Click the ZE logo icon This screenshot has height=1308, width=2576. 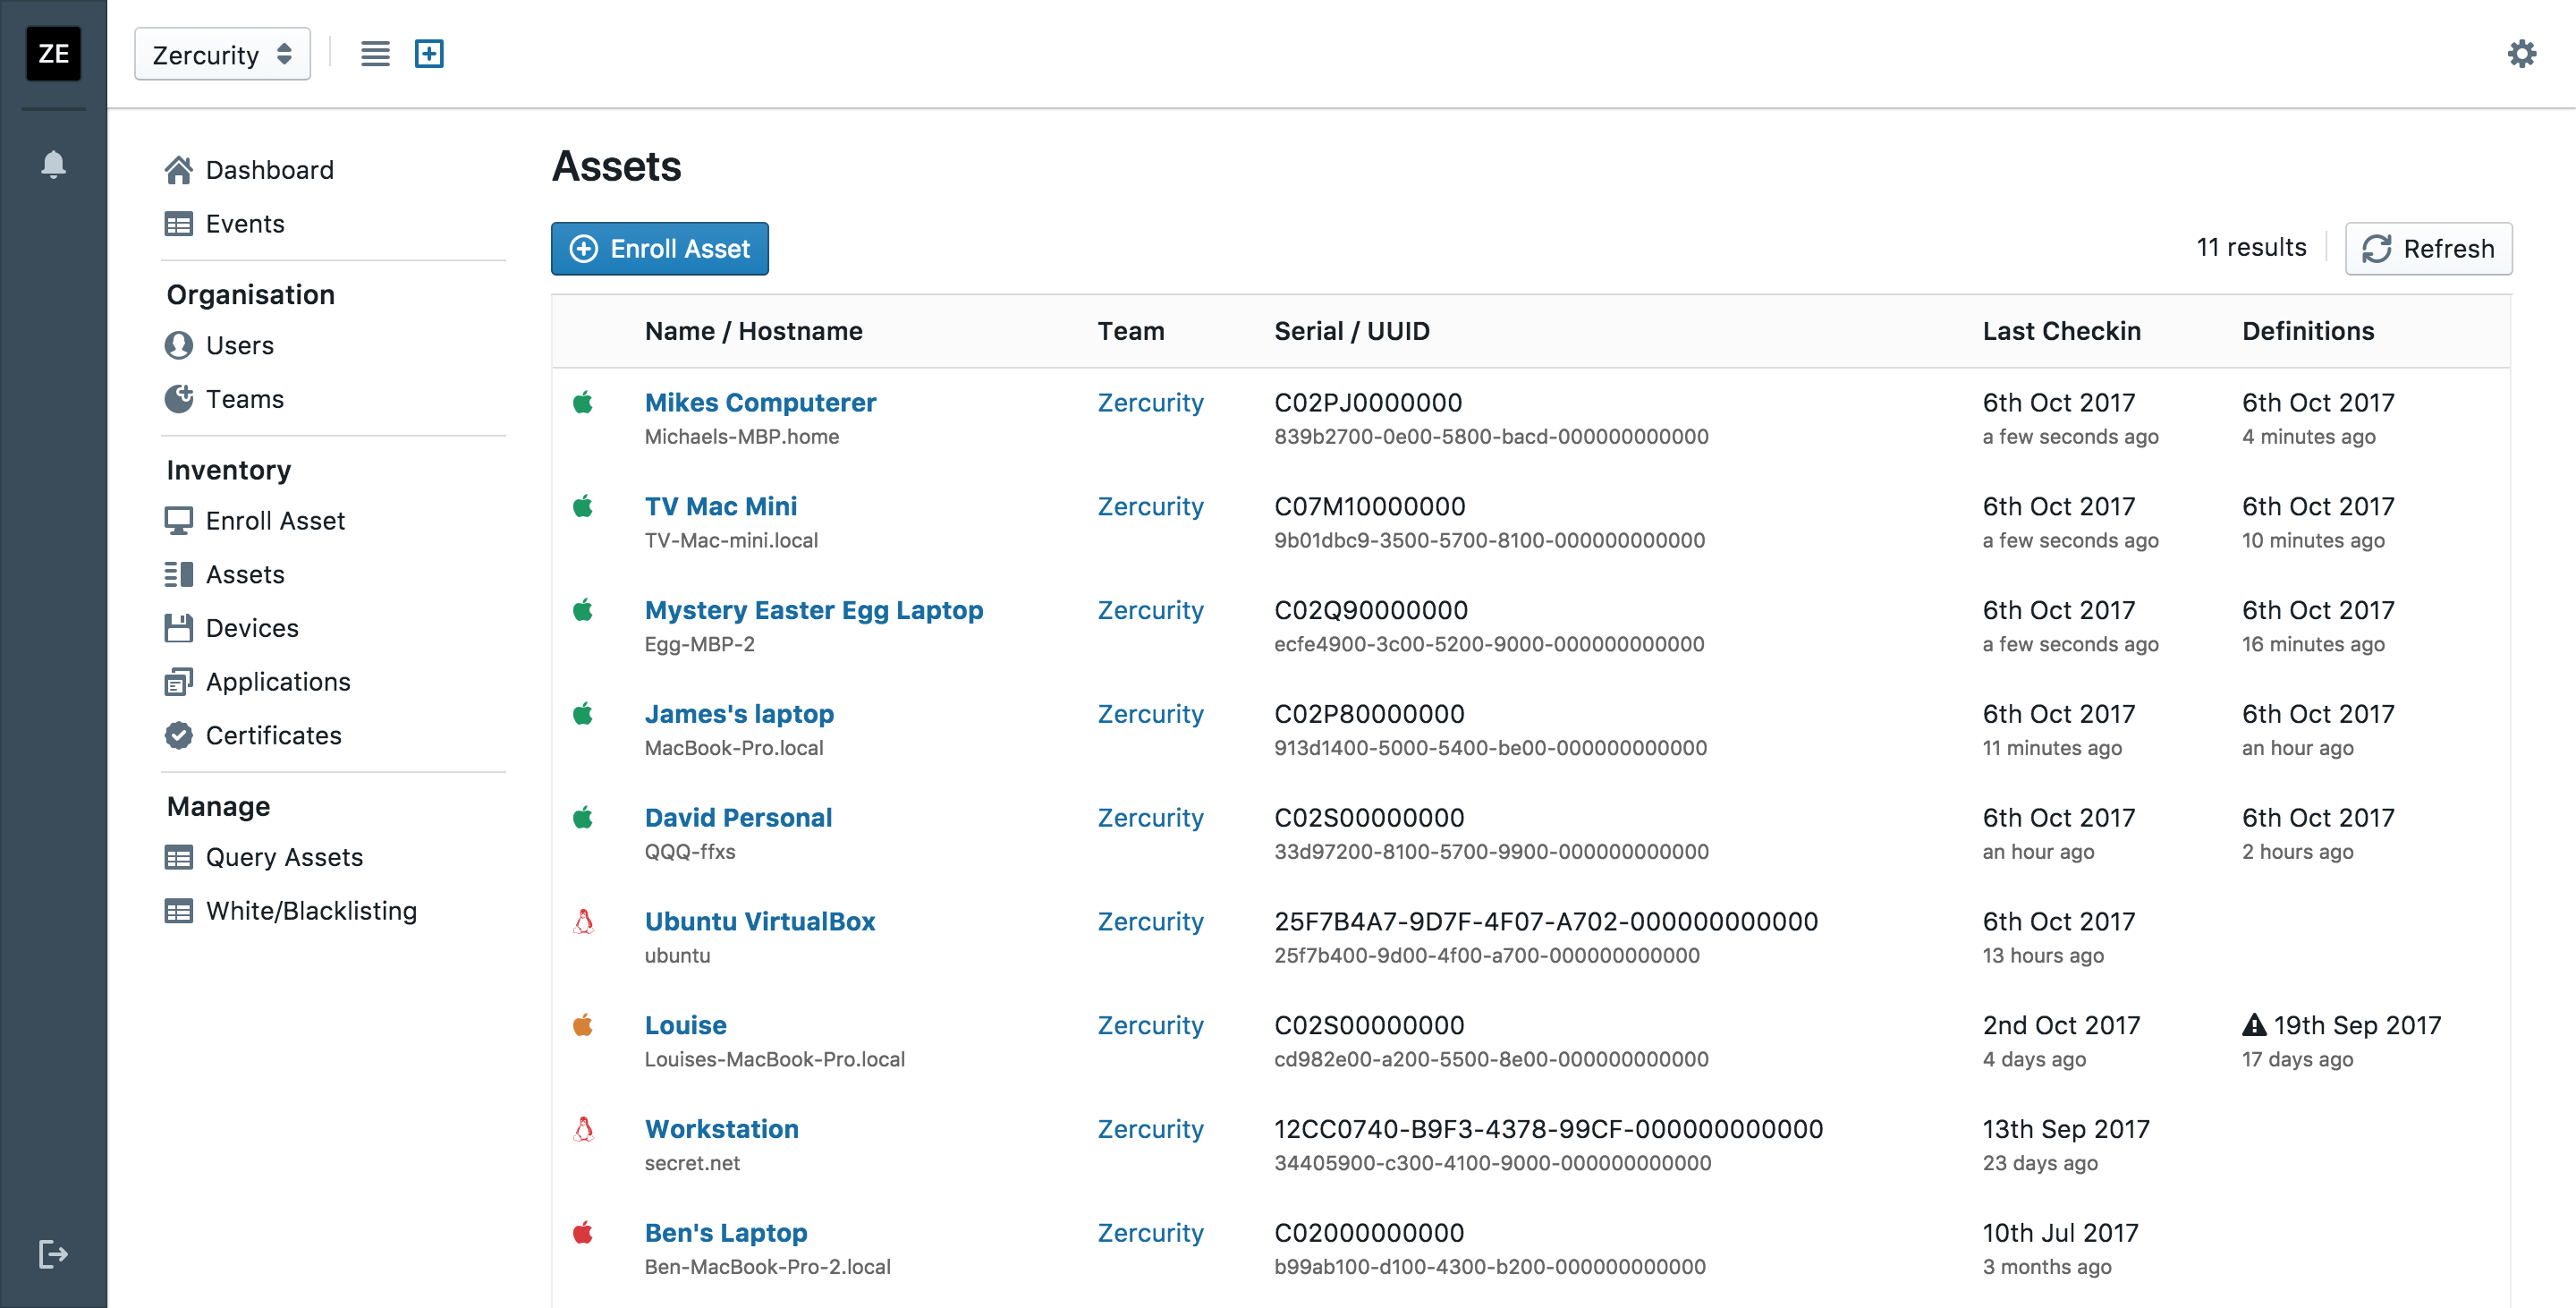tap(53, 54)
